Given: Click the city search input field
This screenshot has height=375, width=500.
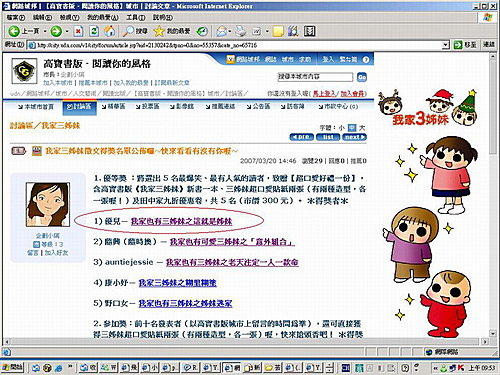Looking at the screenshot, I should pos(315,77).
